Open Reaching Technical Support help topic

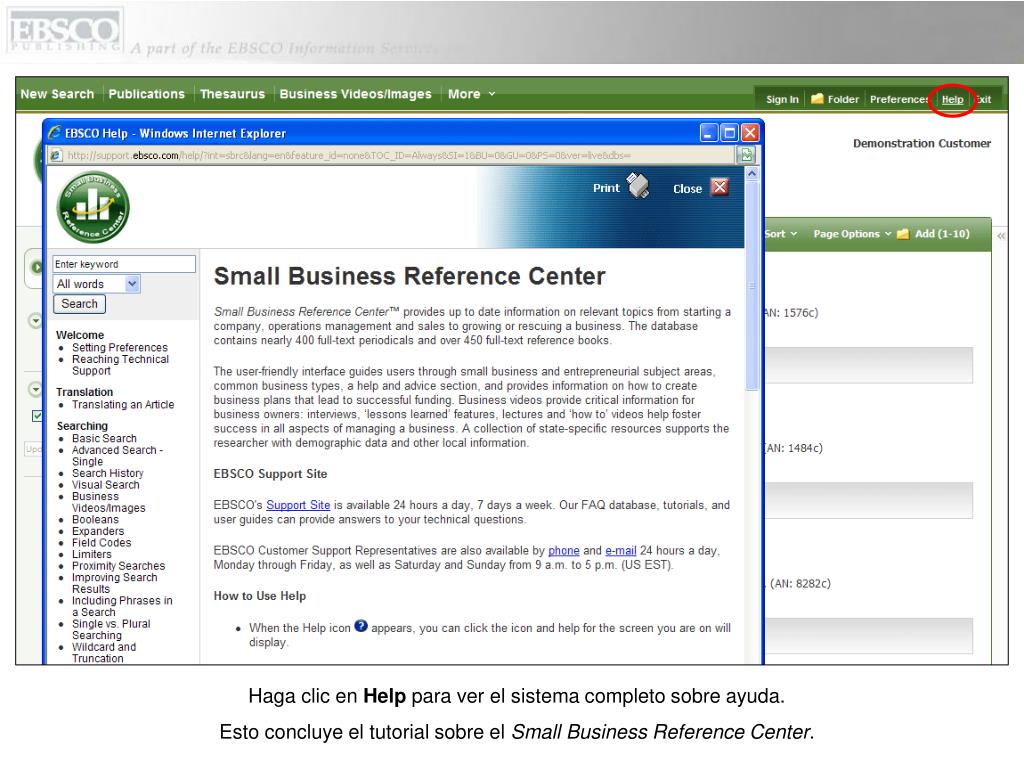(120, 365)
